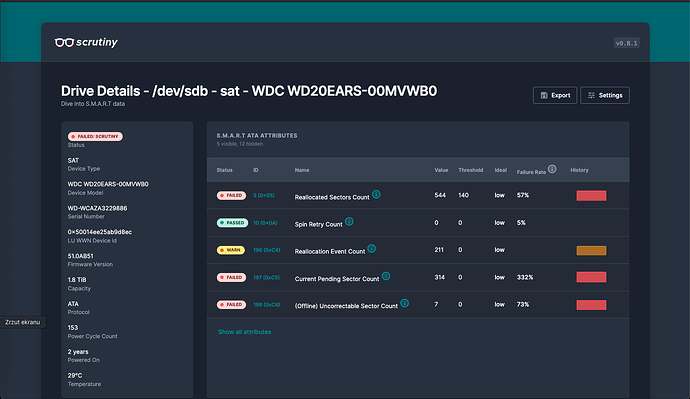Open info icon for Current Pending Sector Count
Screen dimensions: 690x399
[386, 276]
